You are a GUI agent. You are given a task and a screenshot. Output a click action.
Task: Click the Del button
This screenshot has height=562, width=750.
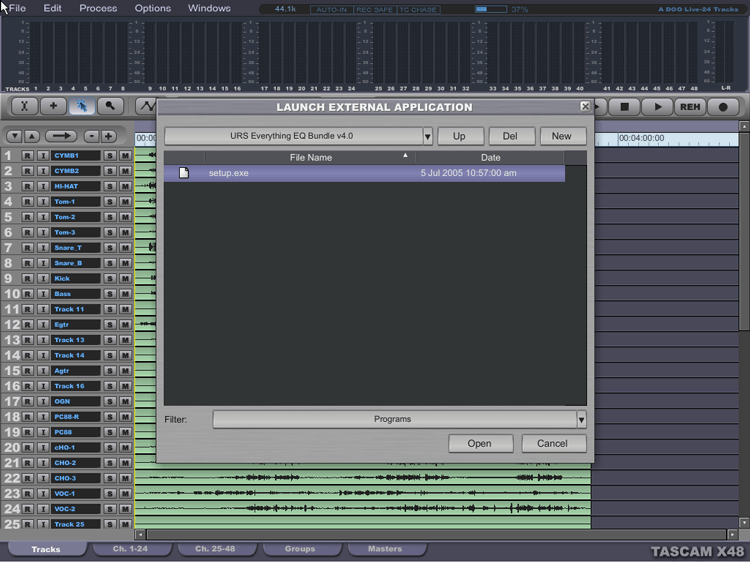click(x=510, y=136)
